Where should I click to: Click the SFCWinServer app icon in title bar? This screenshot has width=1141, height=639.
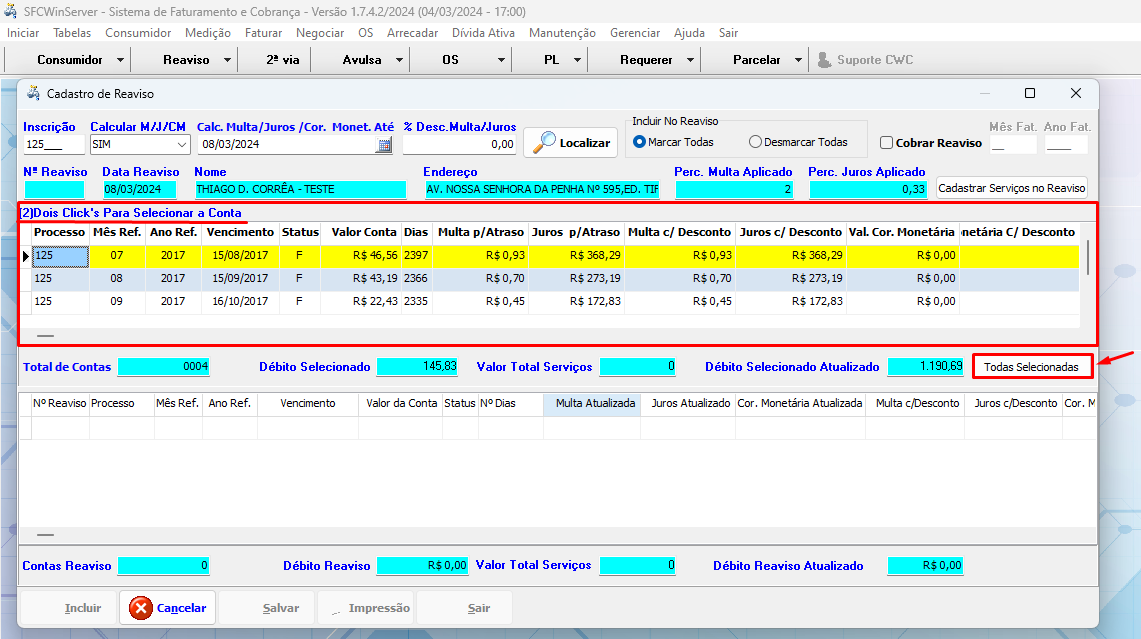coord(10,10)
